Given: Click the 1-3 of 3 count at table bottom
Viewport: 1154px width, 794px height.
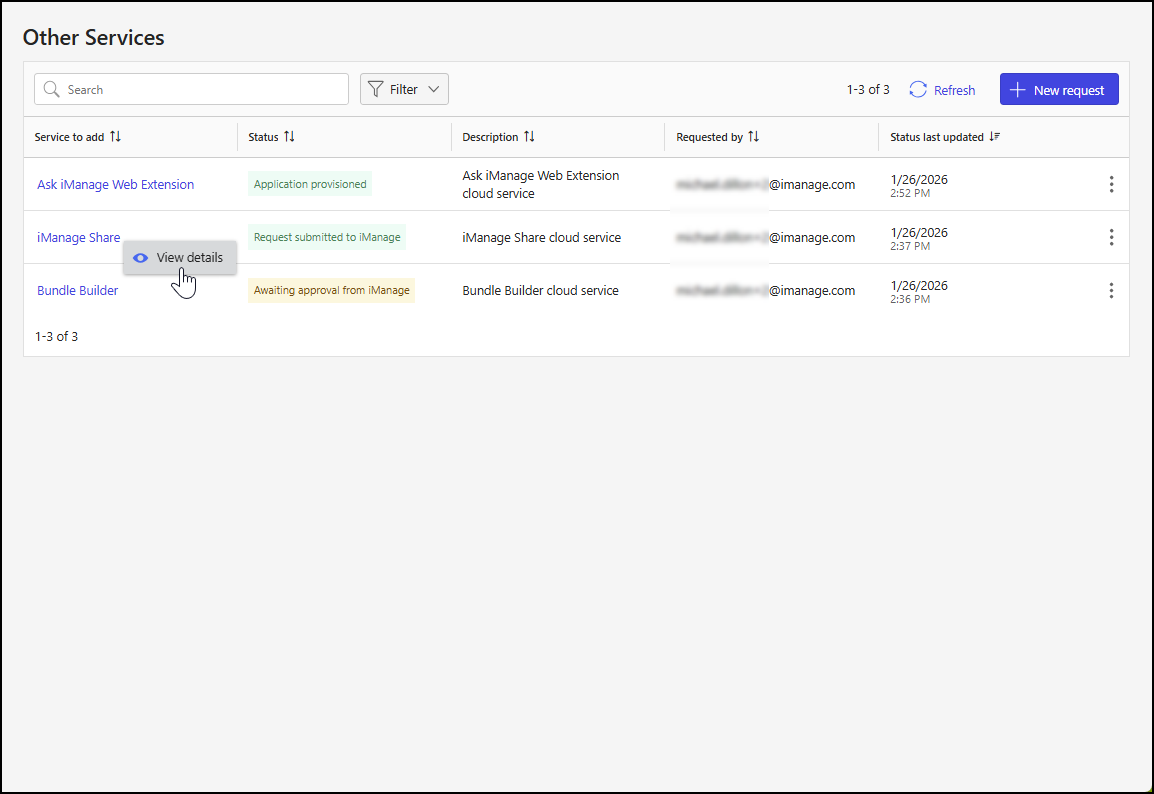Looking at the screenshot, I should pos(57,336).
